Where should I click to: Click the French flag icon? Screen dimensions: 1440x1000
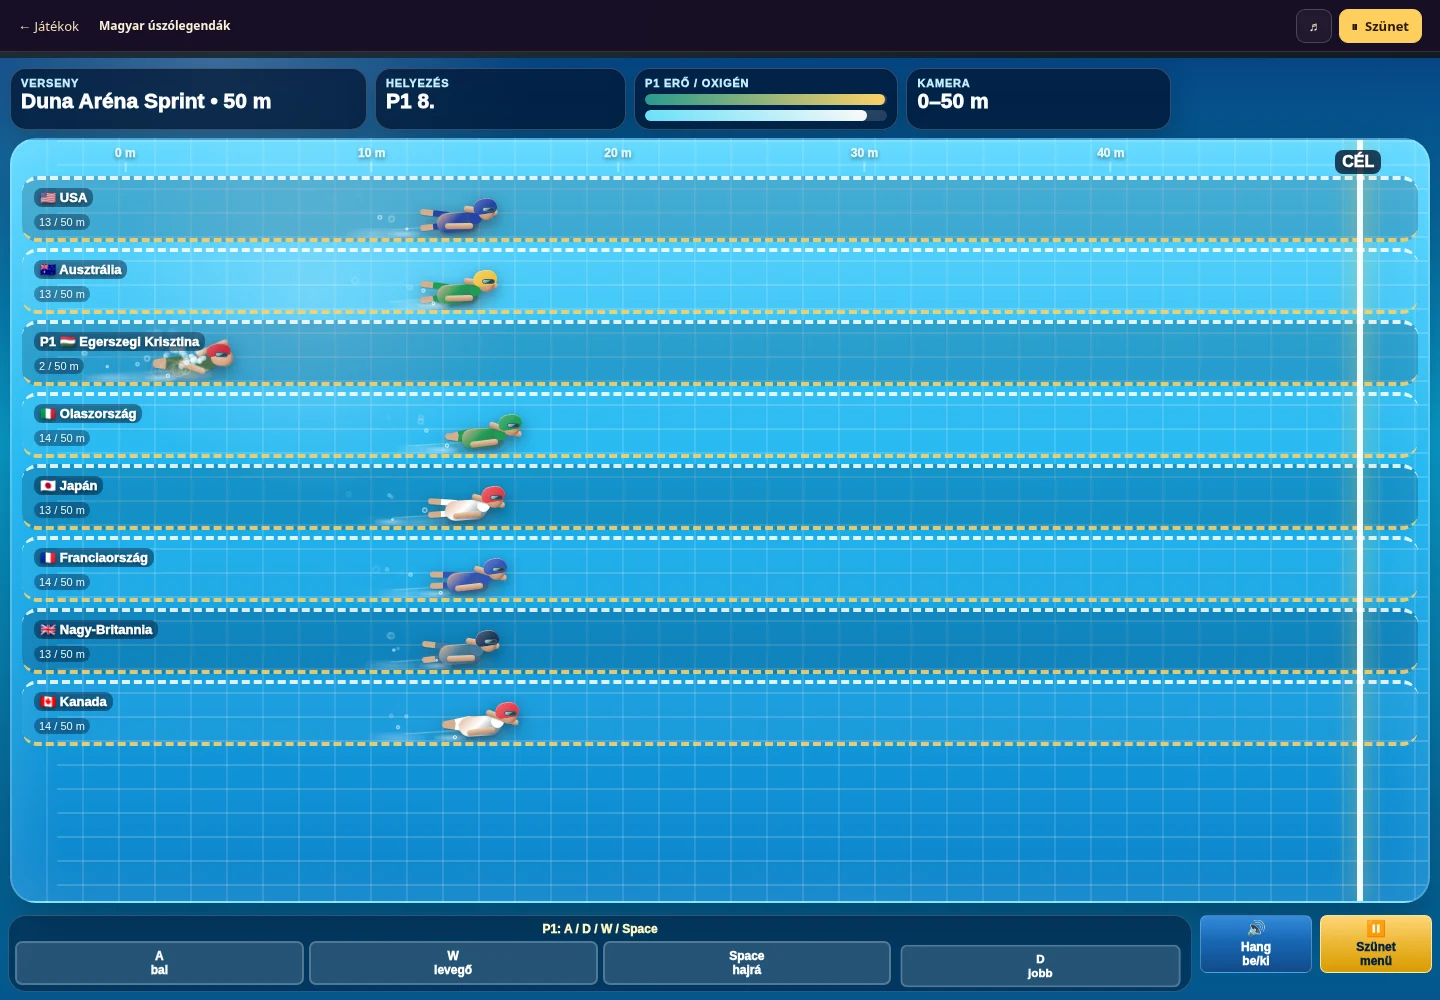pyautogui.click(x=48, y=558)
